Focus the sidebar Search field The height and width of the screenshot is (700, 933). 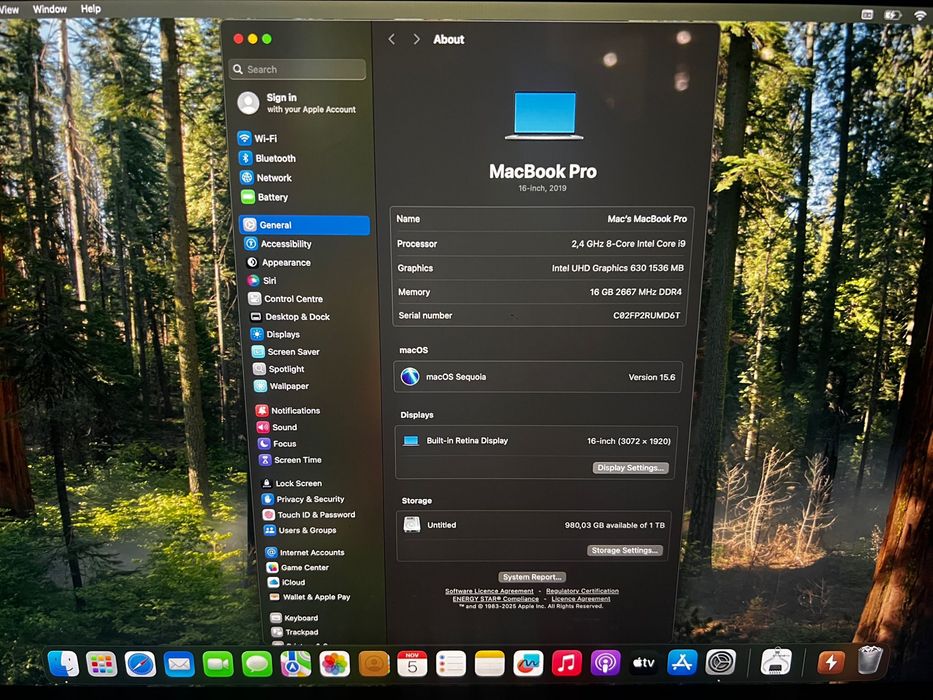[x=297, y=69]
